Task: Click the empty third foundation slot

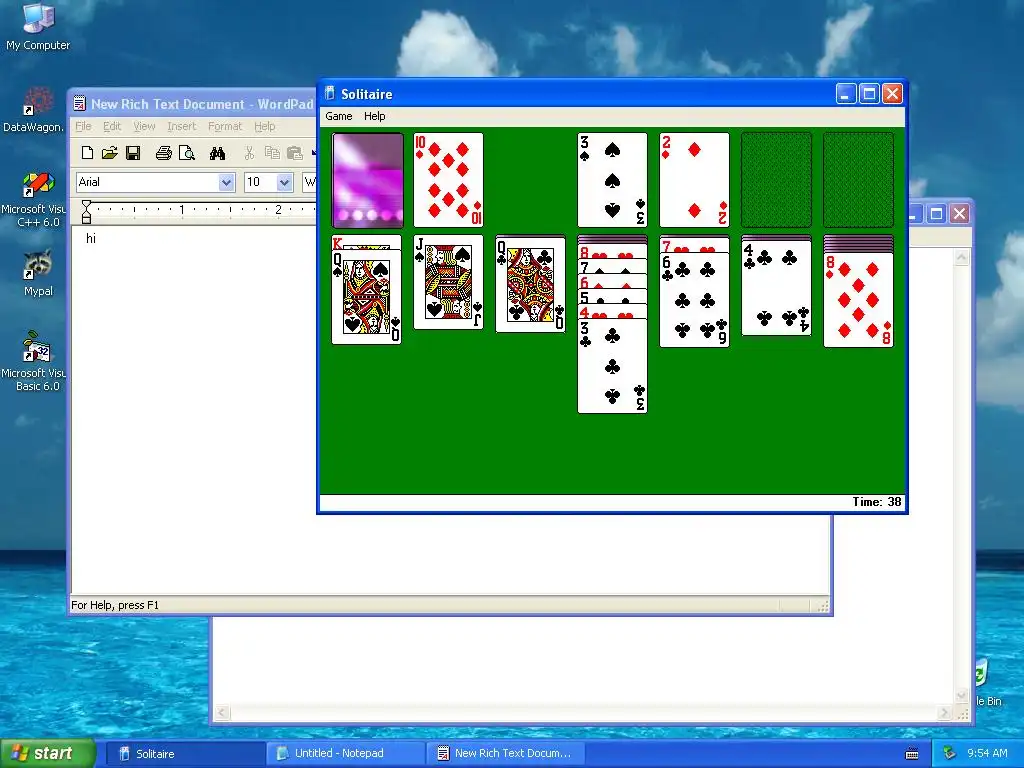Action: click(776, 180)
